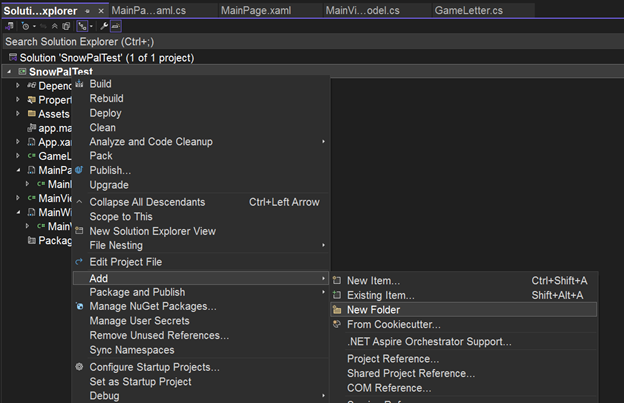Toggle the pin on the Solution Explorer tab
624x403 pixels.
point(88,11)
